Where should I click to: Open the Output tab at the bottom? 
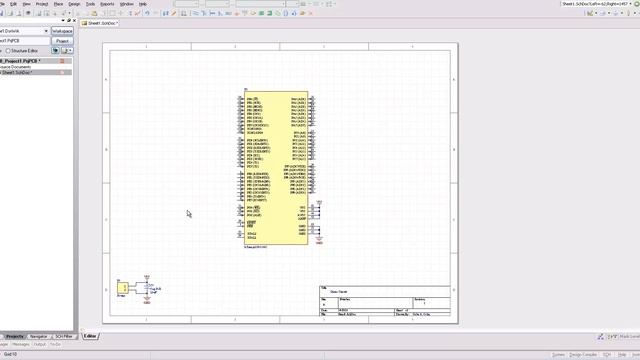pyautogui.click(x=39, y=344)
